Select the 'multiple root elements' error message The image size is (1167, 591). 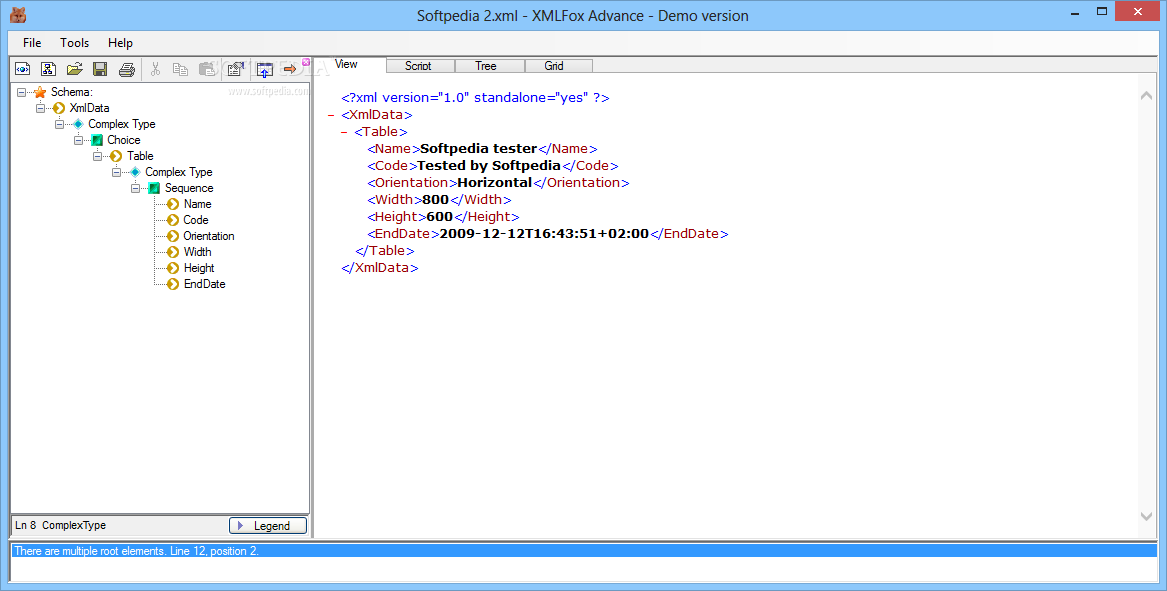584,552
